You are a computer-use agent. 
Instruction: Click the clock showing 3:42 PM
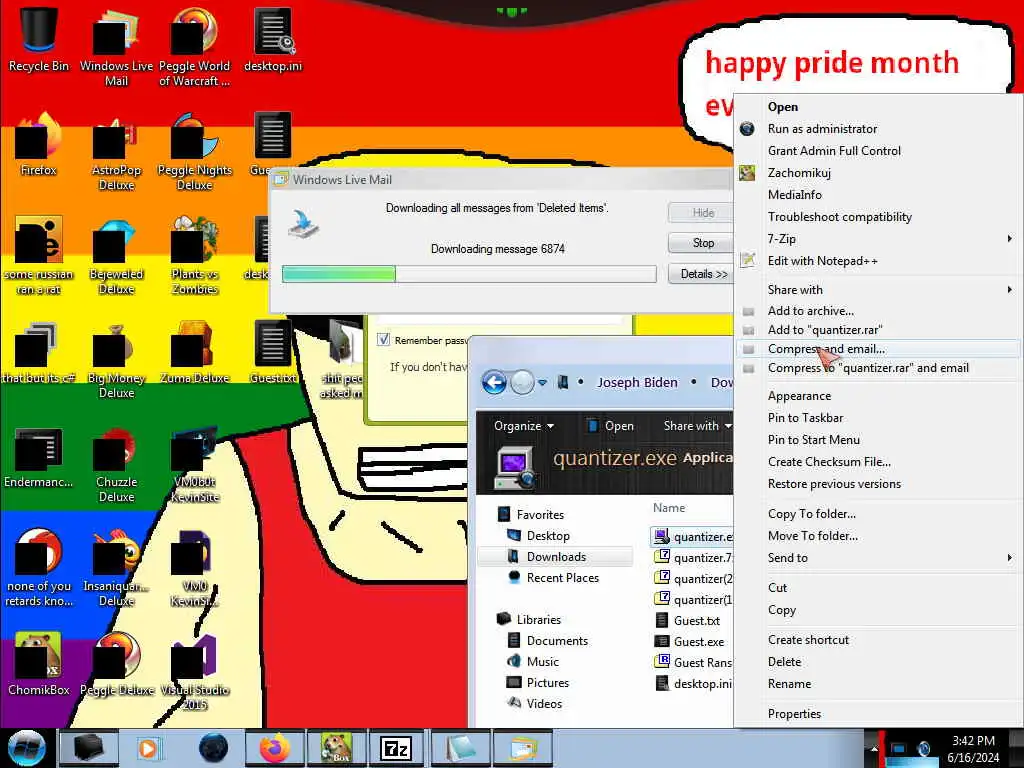[973, 741]
